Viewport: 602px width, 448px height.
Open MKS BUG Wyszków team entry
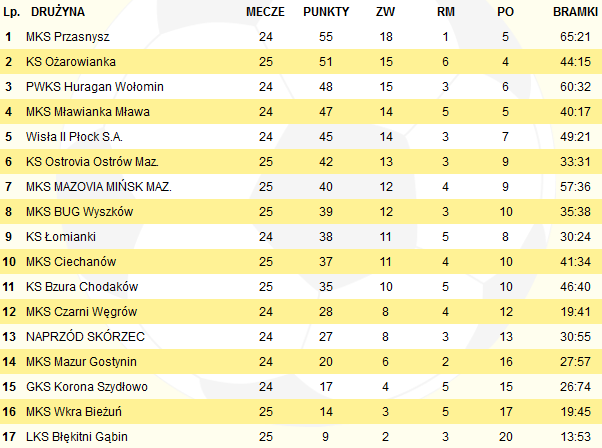click(x=79, y=212)
